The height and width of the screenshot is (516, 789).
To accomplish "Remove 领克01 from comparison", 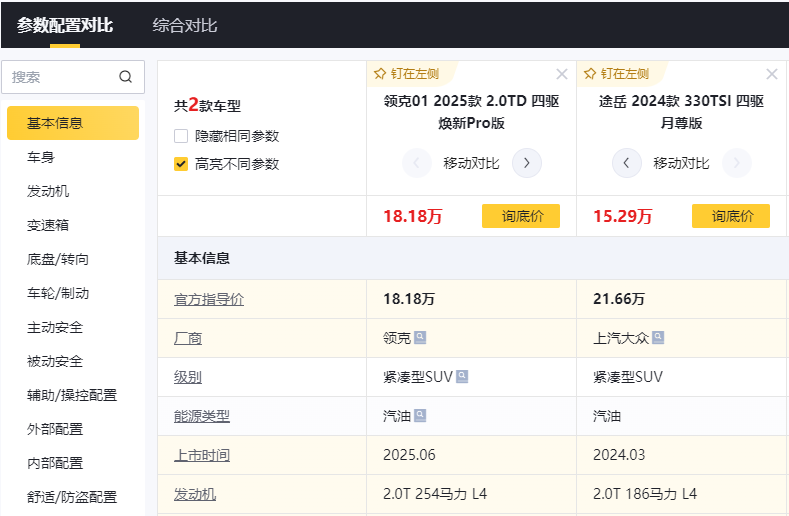I will pyautogui.click(x=562, y=75).
